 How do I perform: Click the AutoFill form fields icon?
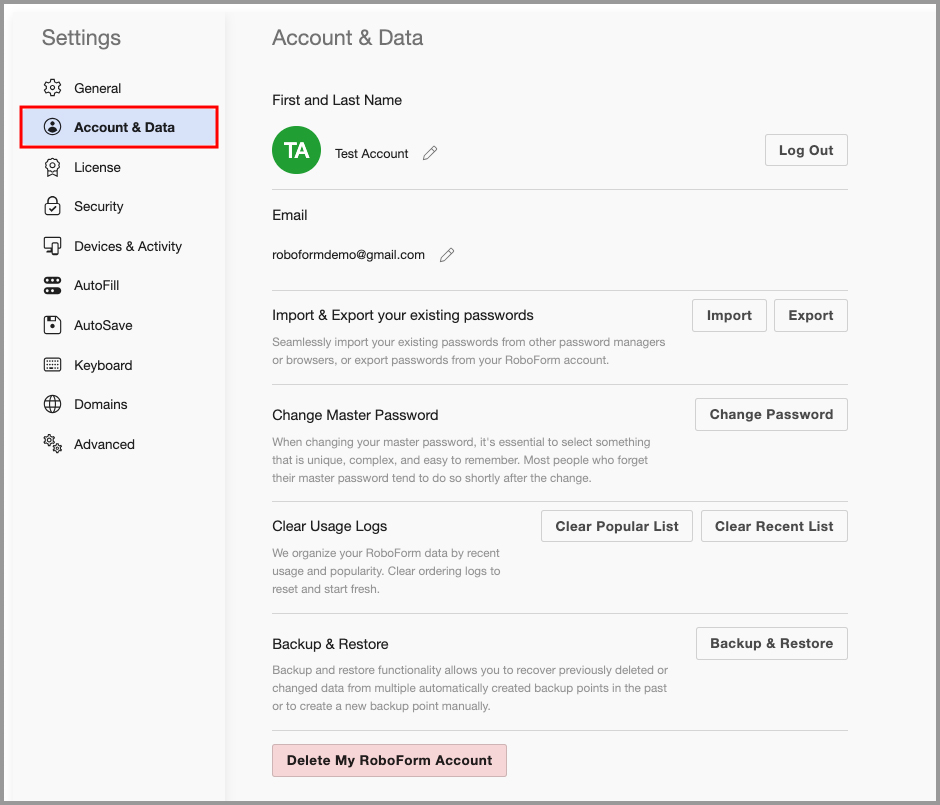[52, 285]
